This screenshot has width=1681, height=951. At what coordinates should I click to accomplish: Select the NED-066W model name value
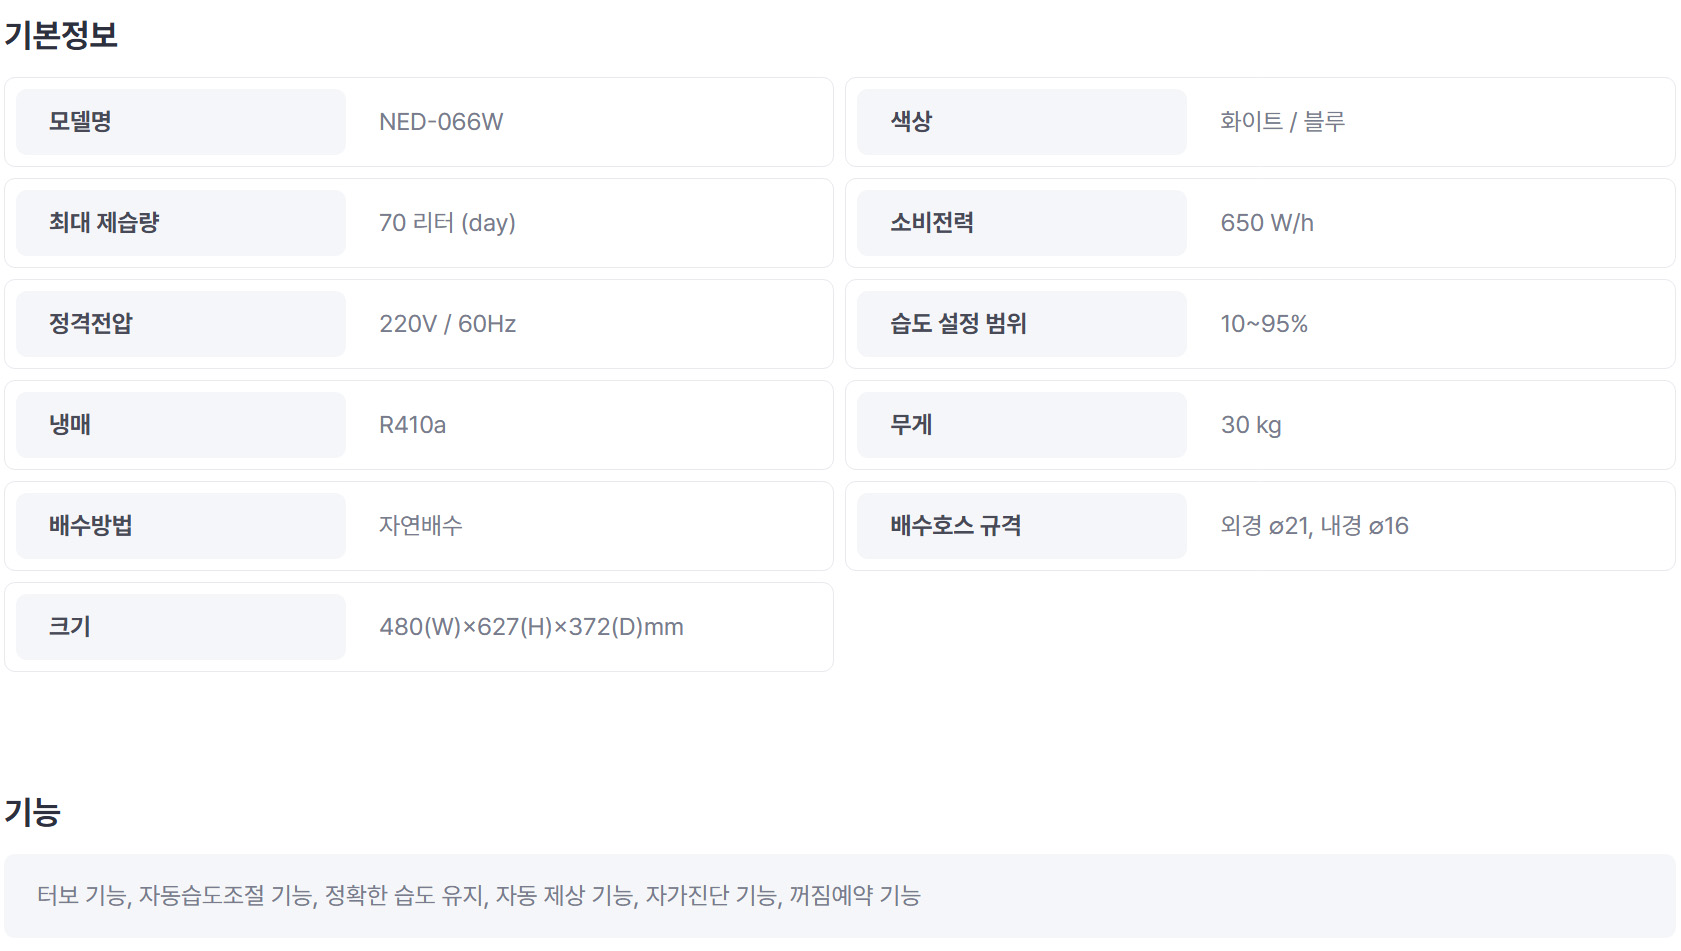click(x=441, y=122)
